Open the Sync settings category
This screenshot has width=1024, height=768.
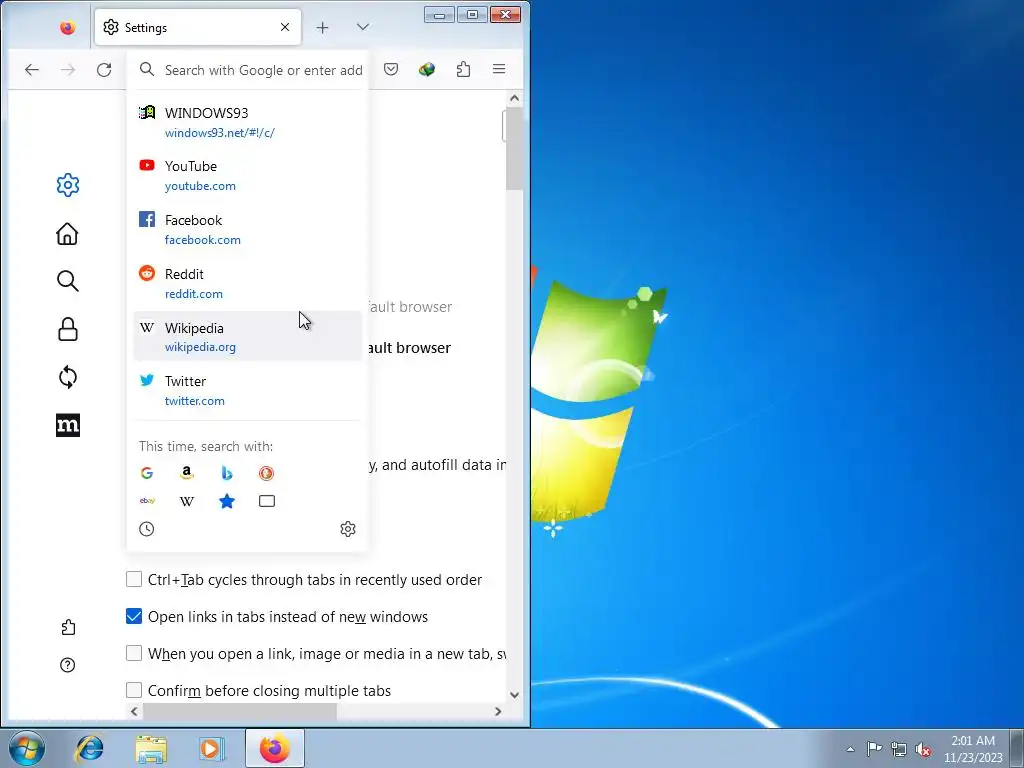(x=68, y=377)
